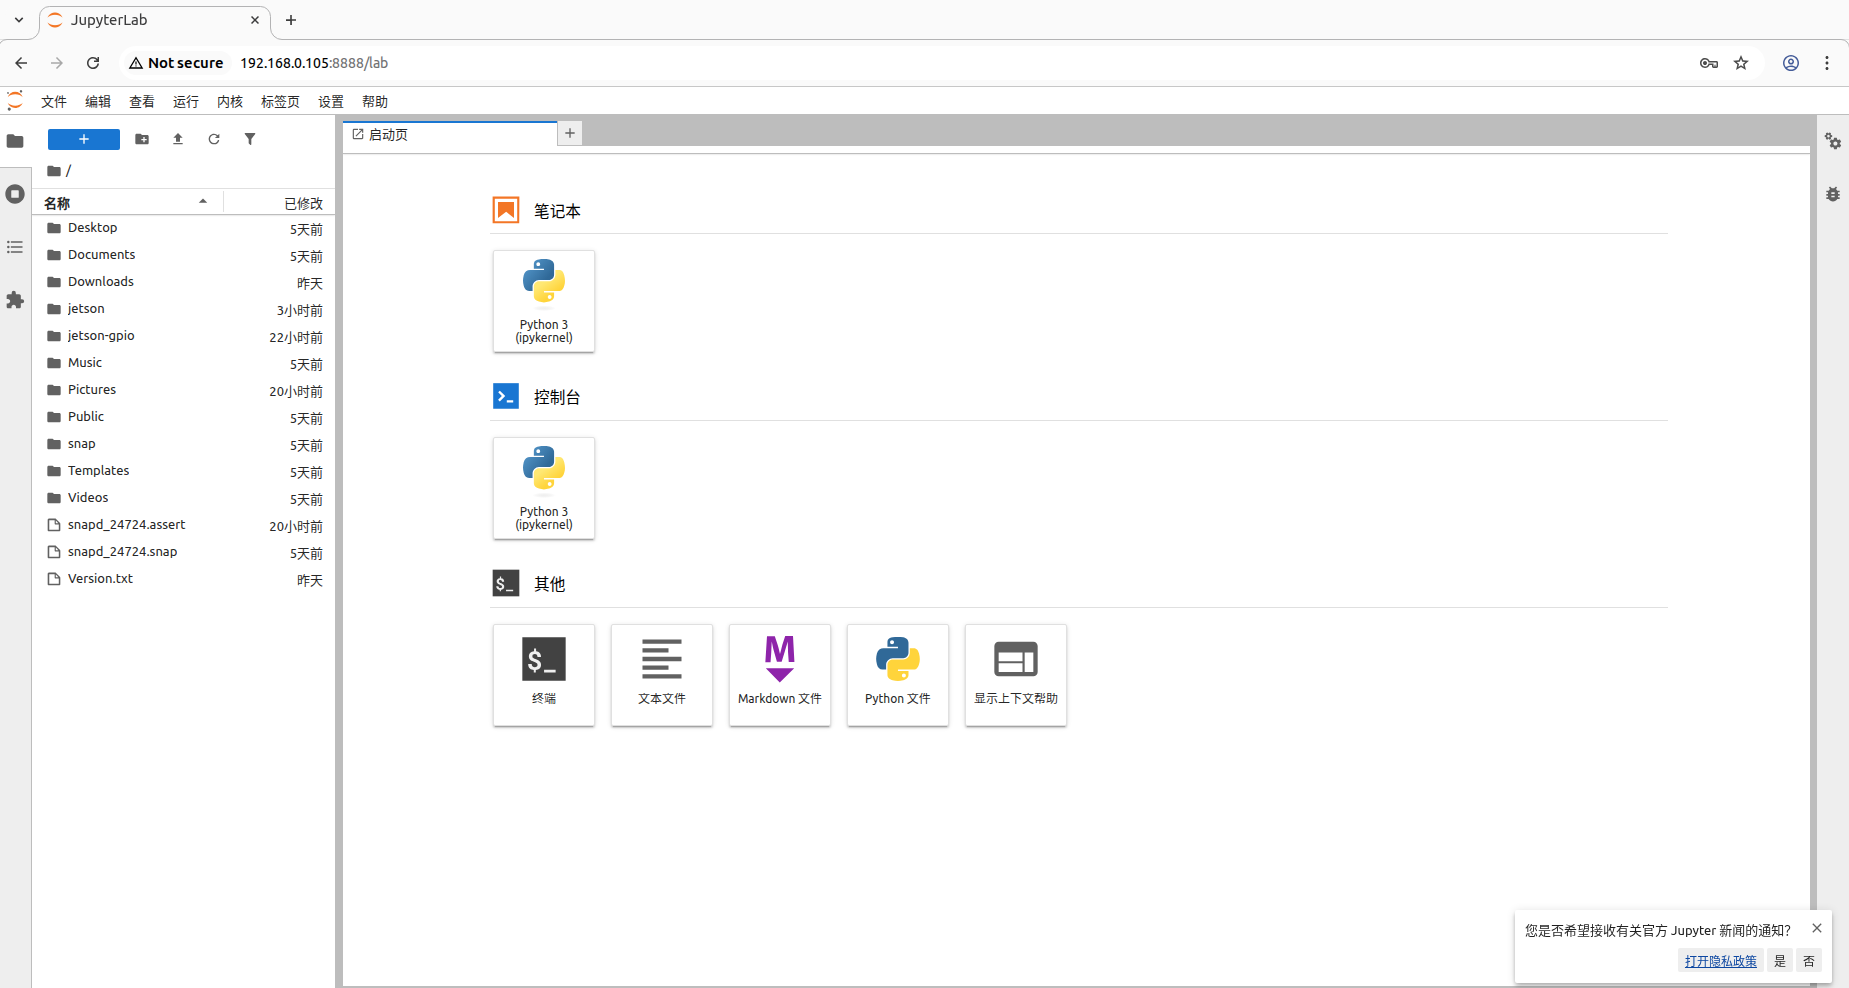This screenshot has width=1849, height=988.
Task: Select the Music folder
Action: click(x=185, y=363)
